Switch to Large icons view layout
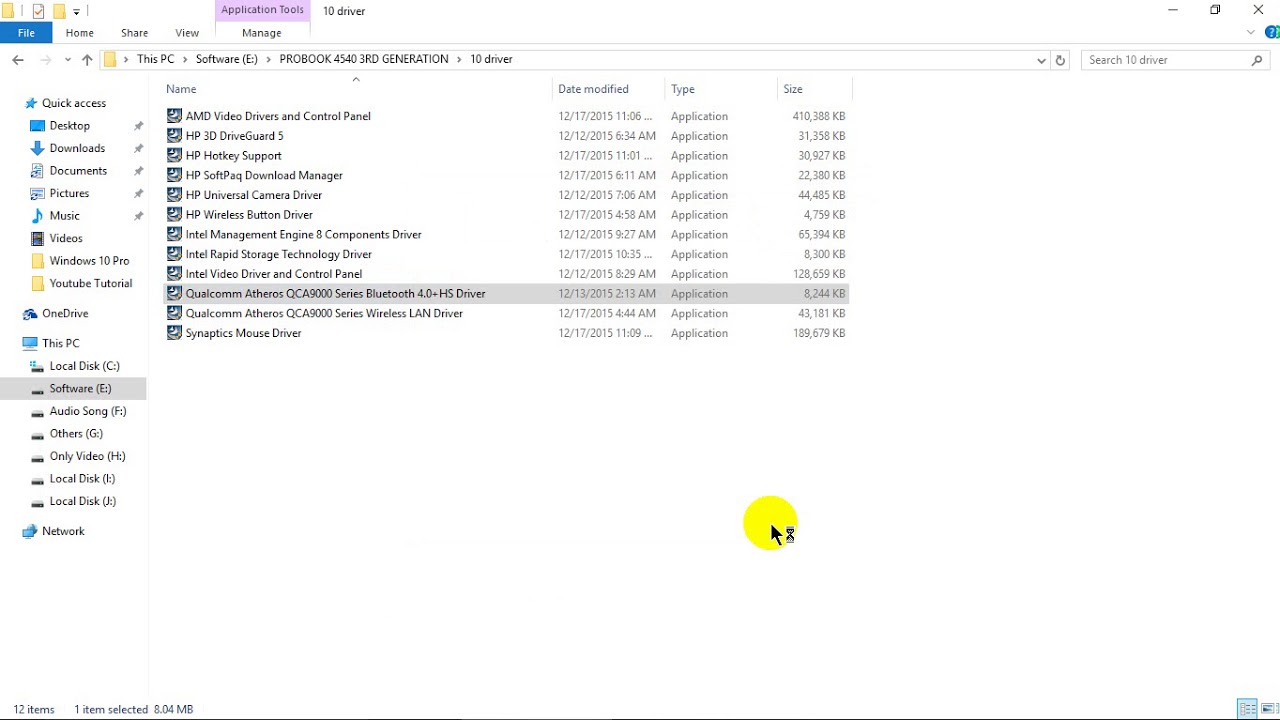 1267,709
